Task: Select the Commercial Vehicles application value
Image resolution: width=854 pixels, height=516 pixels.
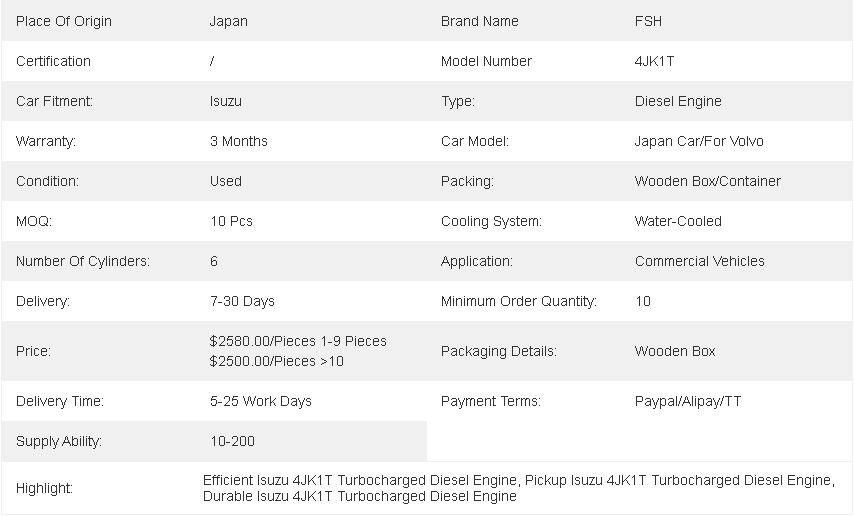Action: click(x=699, y=261)
